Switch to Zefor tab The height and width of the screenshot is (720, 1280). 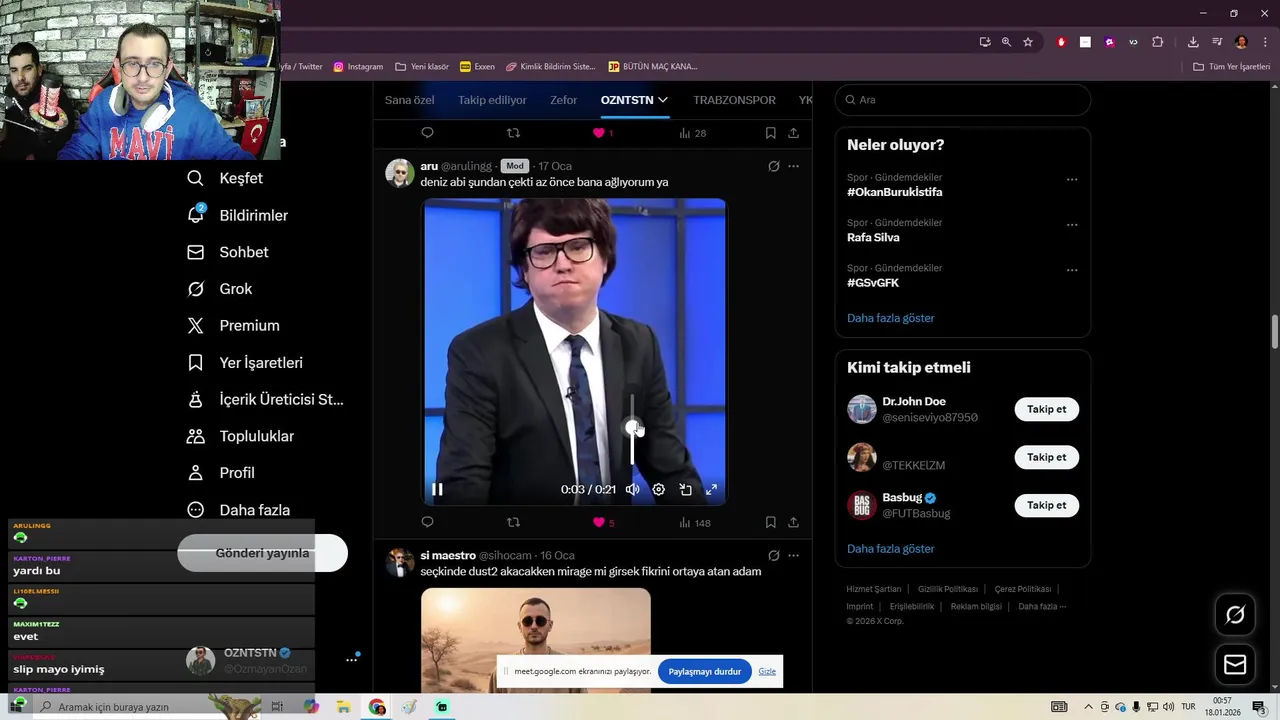point(564,100)
